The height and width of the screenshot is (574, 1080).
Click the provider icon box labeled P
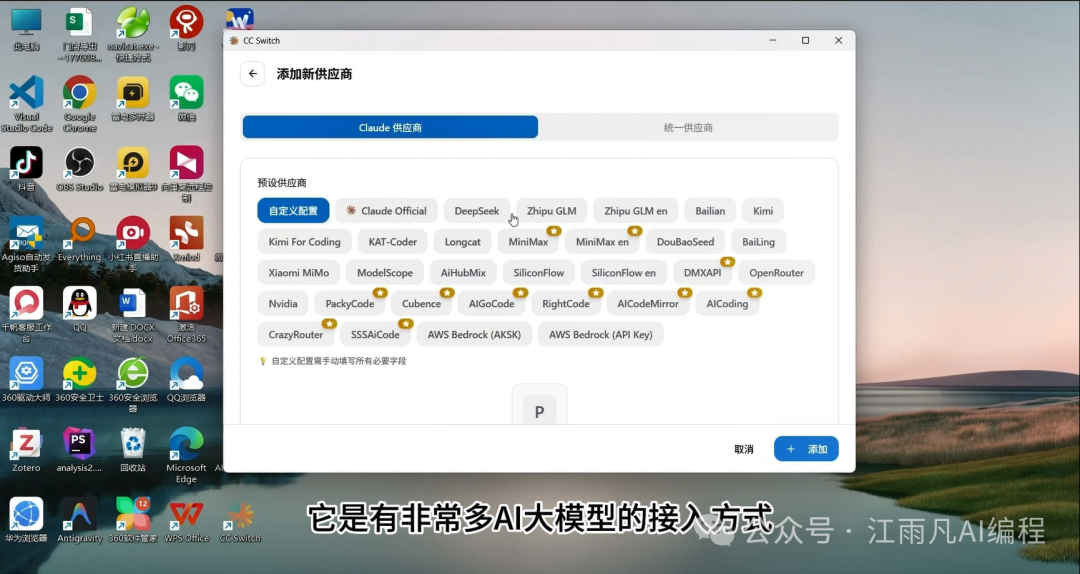click(539, 407)
